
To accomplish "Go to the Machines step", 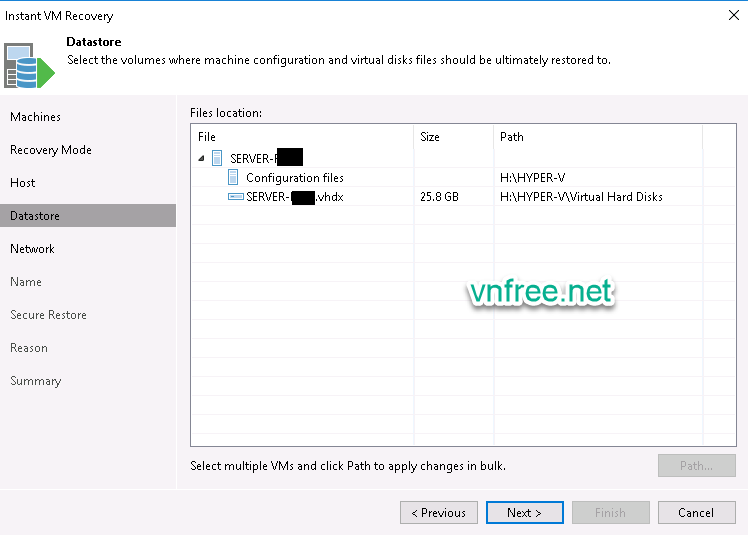I will 35,117.
